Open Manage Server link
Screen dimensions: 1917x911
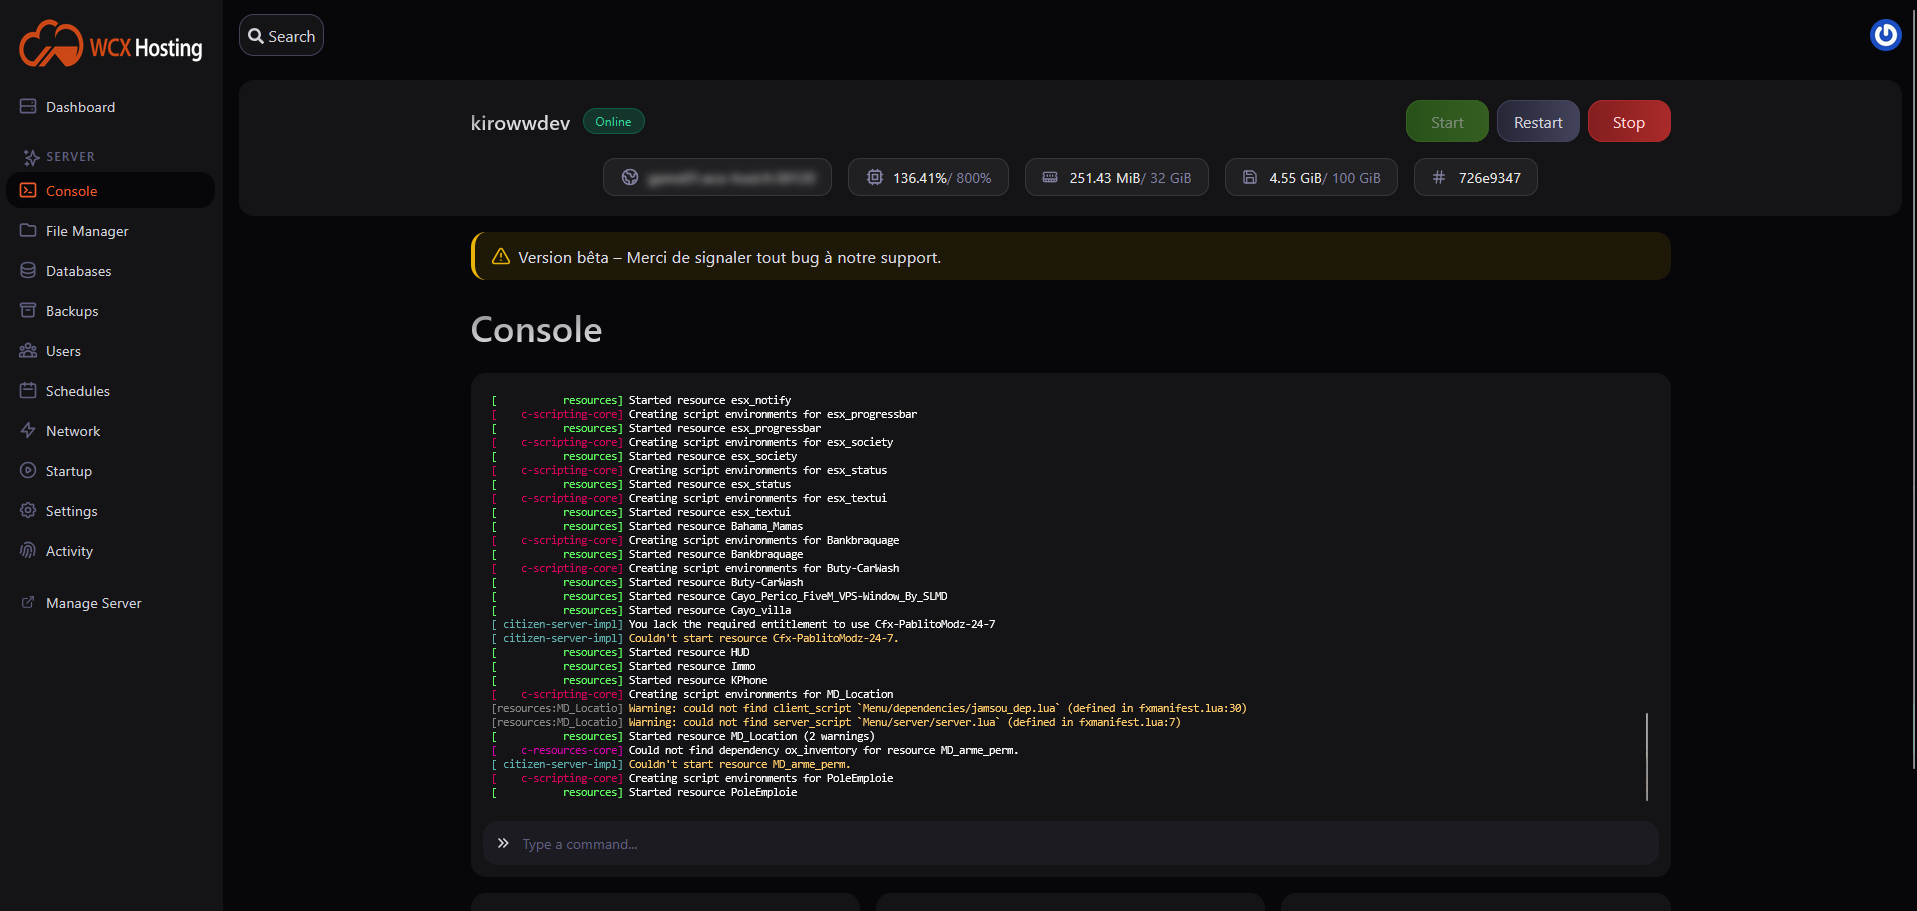(110, 603)
